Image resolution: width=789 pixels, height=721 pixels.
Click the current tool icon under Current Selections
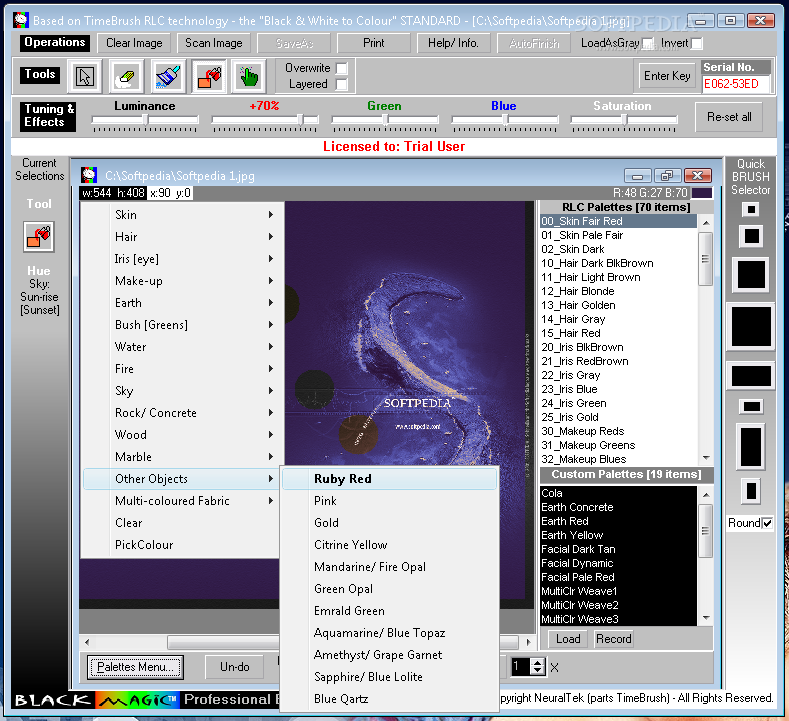coord(39,236)
